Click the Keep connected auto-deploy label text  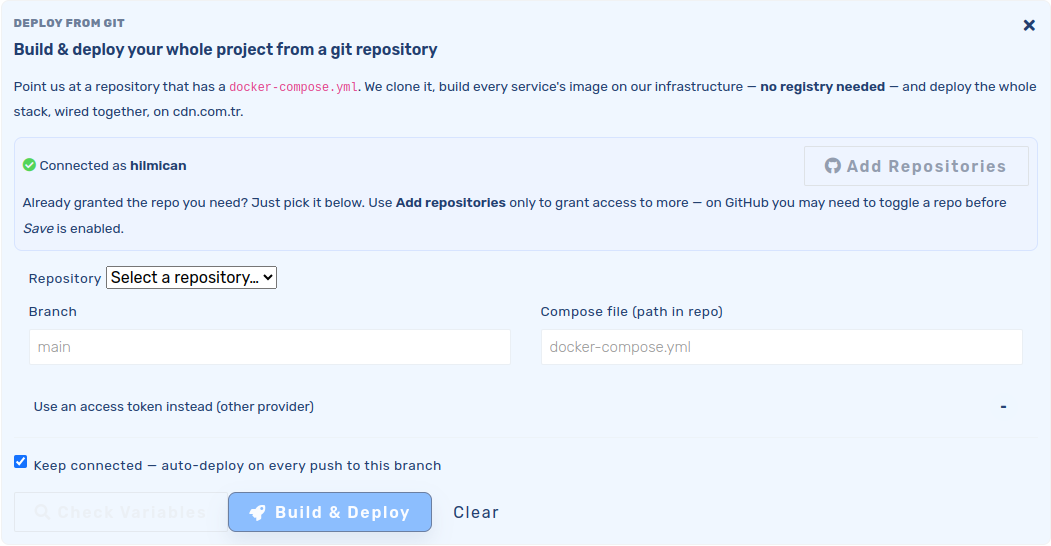click(x=237, y=466)
